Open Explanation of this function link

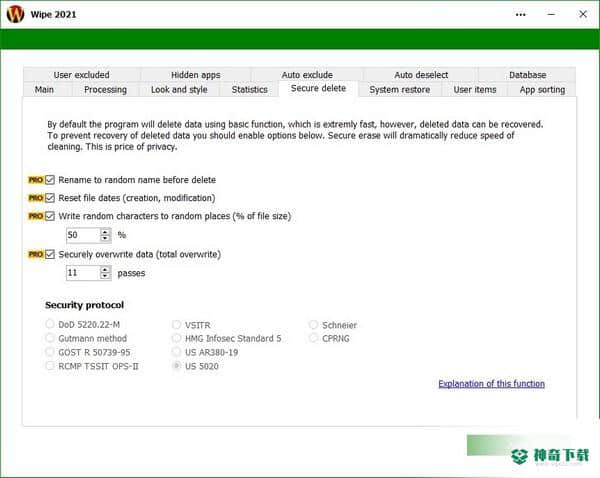[x=492, y=383]
